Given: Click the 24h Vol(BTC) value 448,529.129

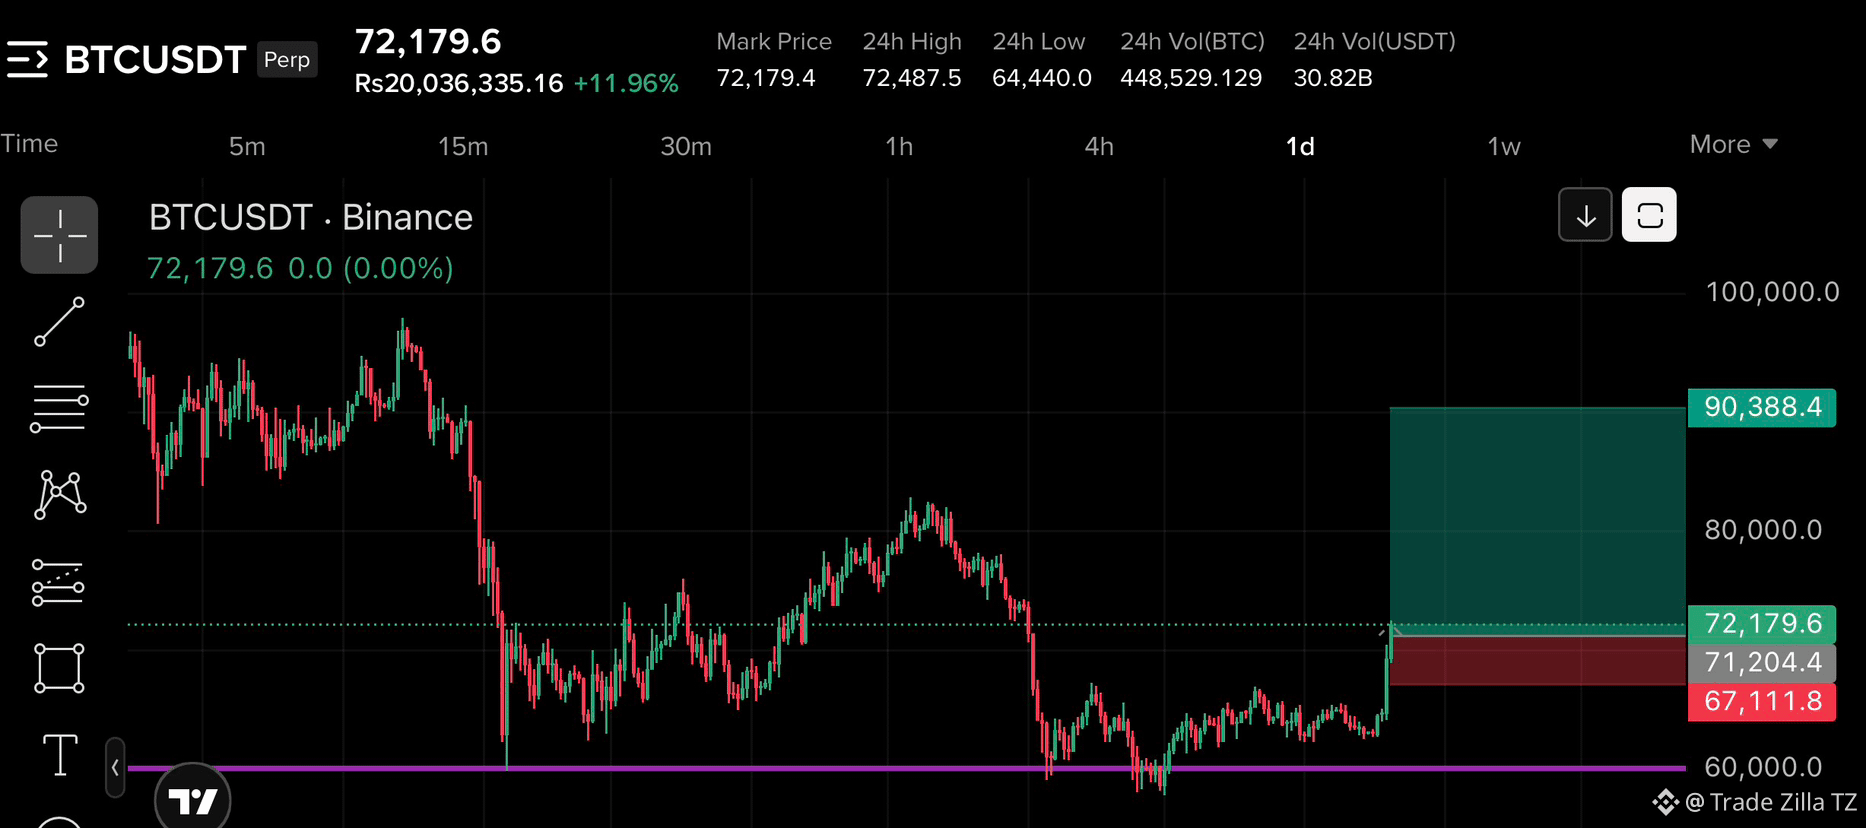Looking at the screenshot, I should tap(1191, 78).
